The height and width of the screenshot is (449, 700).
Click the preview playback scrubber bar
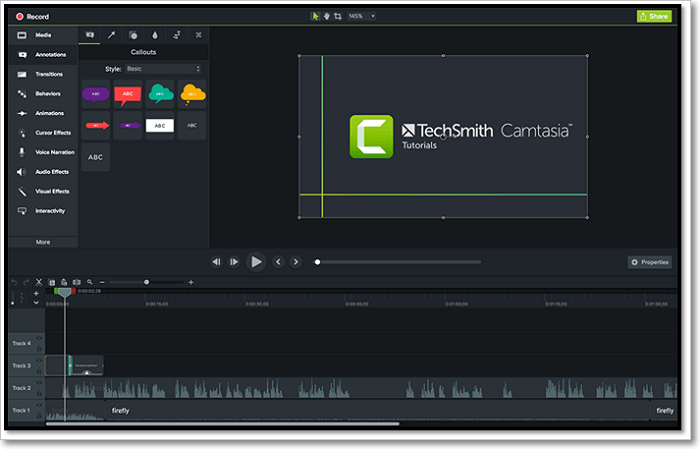pyautogui.click(x=399, y=262)
